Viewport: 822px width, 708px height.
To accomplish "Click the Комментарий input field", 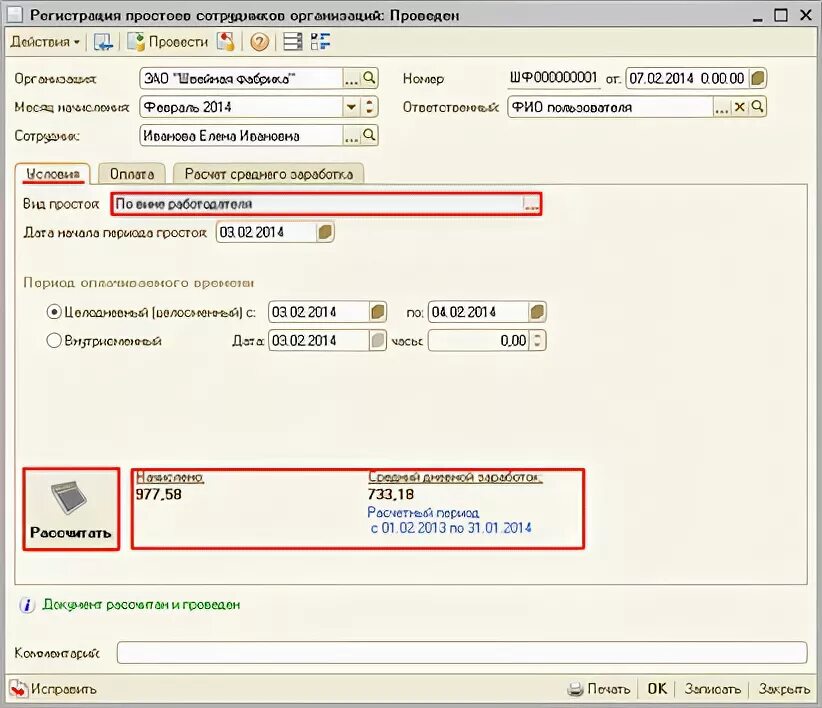I will pyautogui.click(x=462, y=653).
